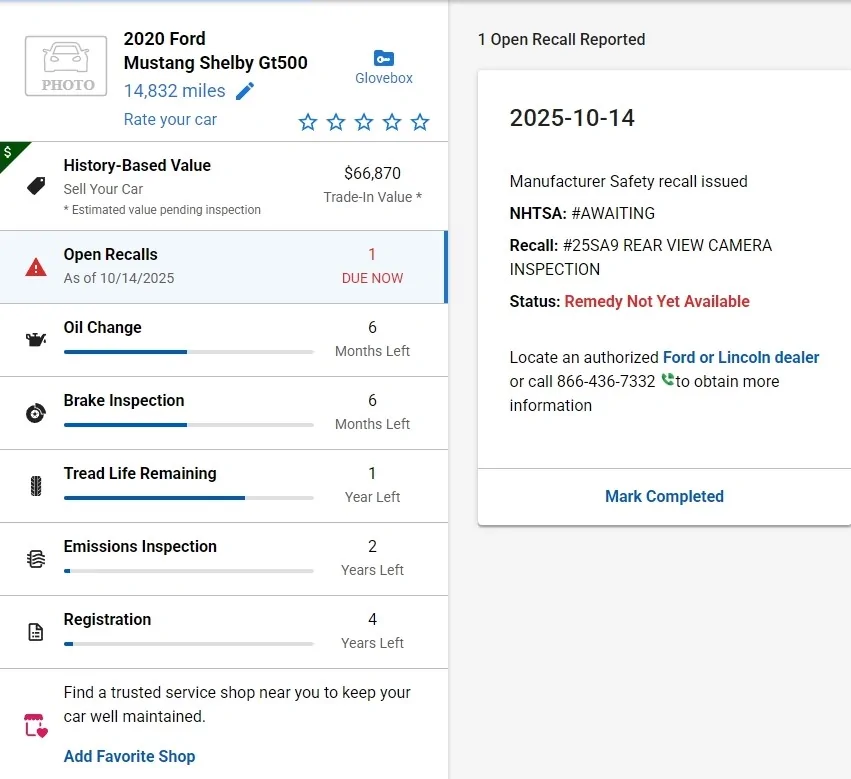Click the $66,870 trade-in value
This screenshot has width=851, height=779.
point(372,173)
